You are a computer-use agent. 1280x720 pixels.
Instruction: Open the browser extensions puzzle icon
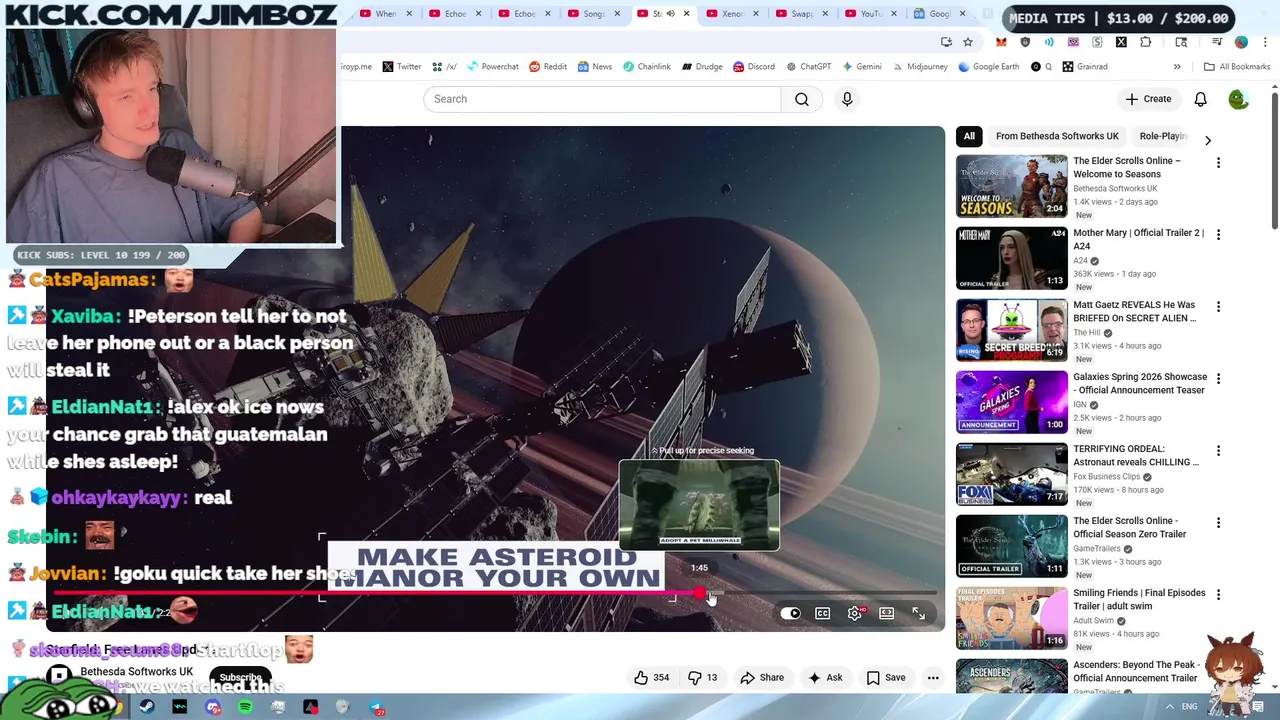point(1145,42)
